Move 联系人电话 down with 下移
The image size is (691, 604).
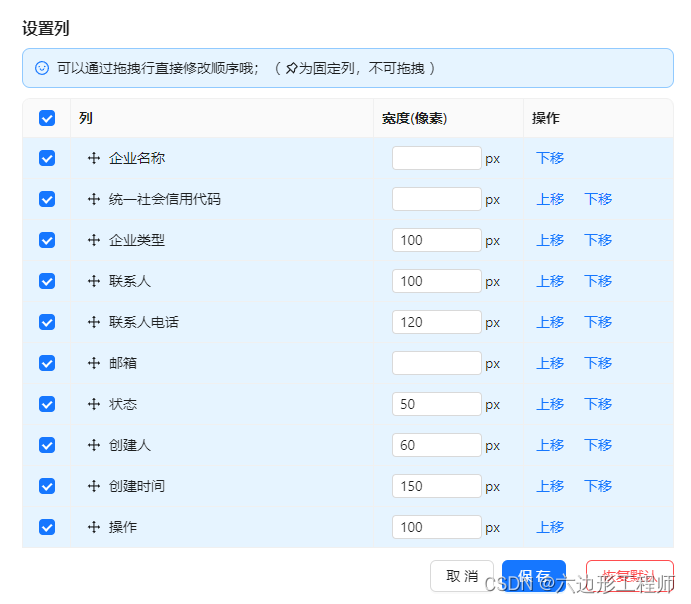tap(598, 322)
